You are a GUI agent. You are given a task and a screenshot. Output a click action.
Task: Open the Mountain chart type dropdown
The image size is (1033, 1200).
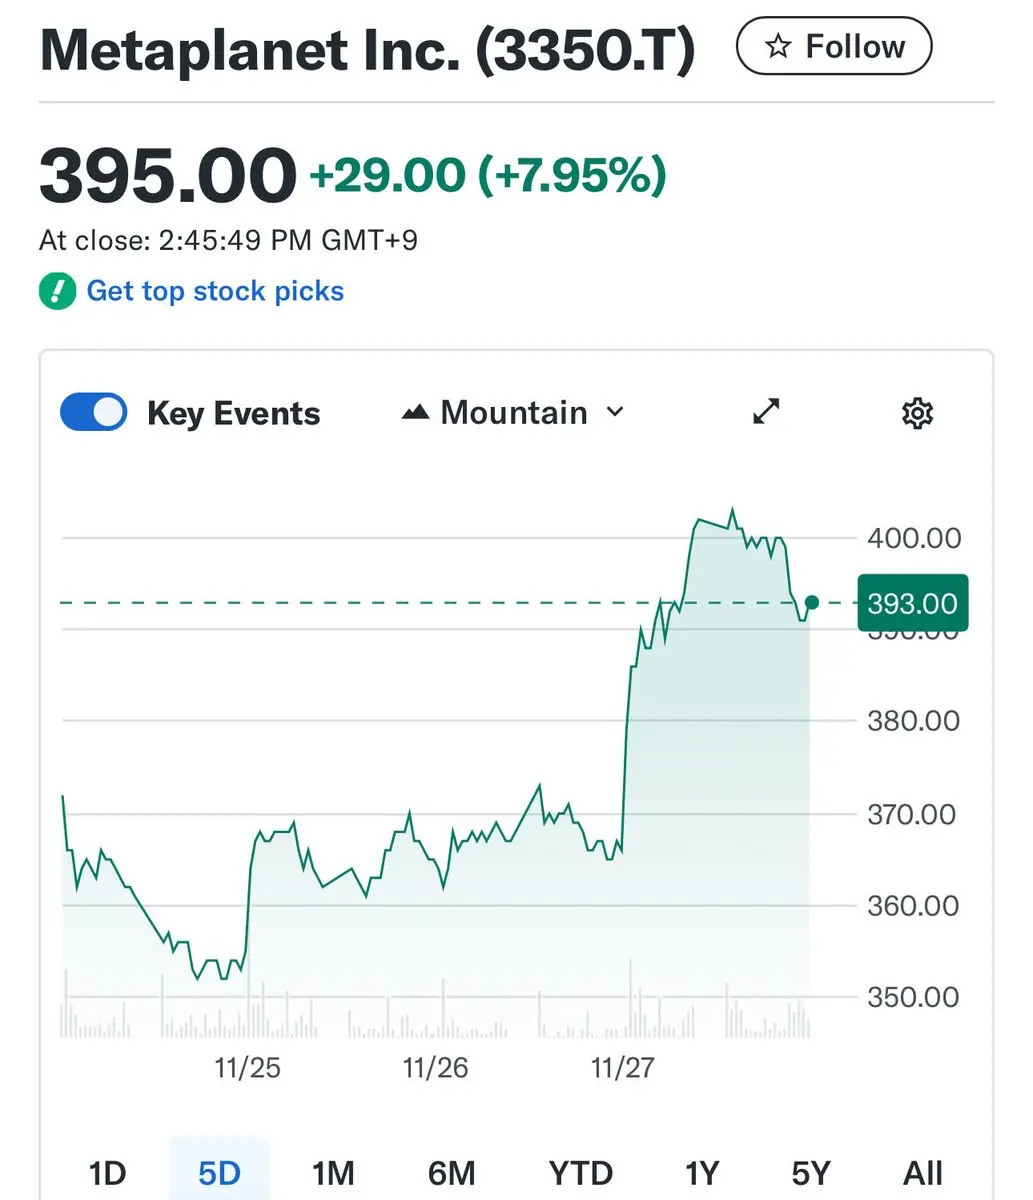click(x=513, y=413)
